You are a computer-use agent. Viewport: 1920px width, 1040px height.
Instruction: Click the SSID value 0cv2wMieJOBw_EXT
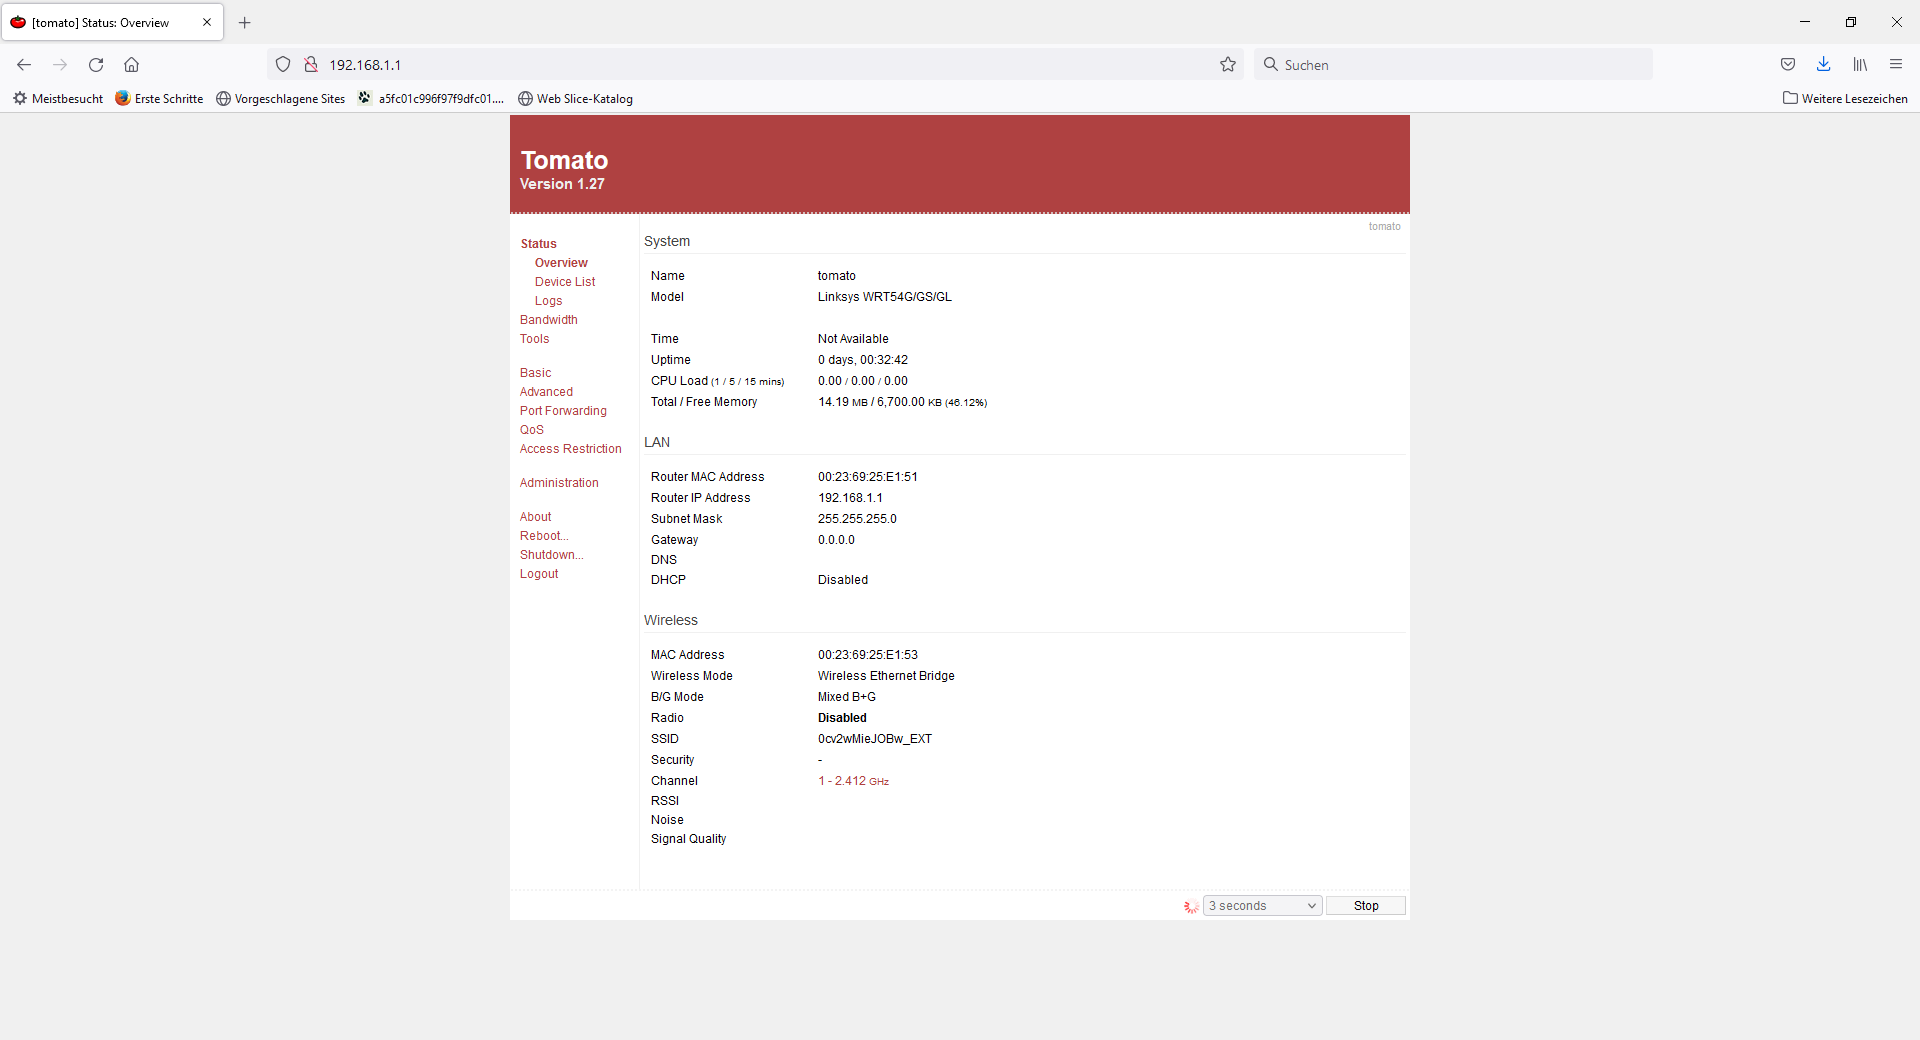click(875, 739)
